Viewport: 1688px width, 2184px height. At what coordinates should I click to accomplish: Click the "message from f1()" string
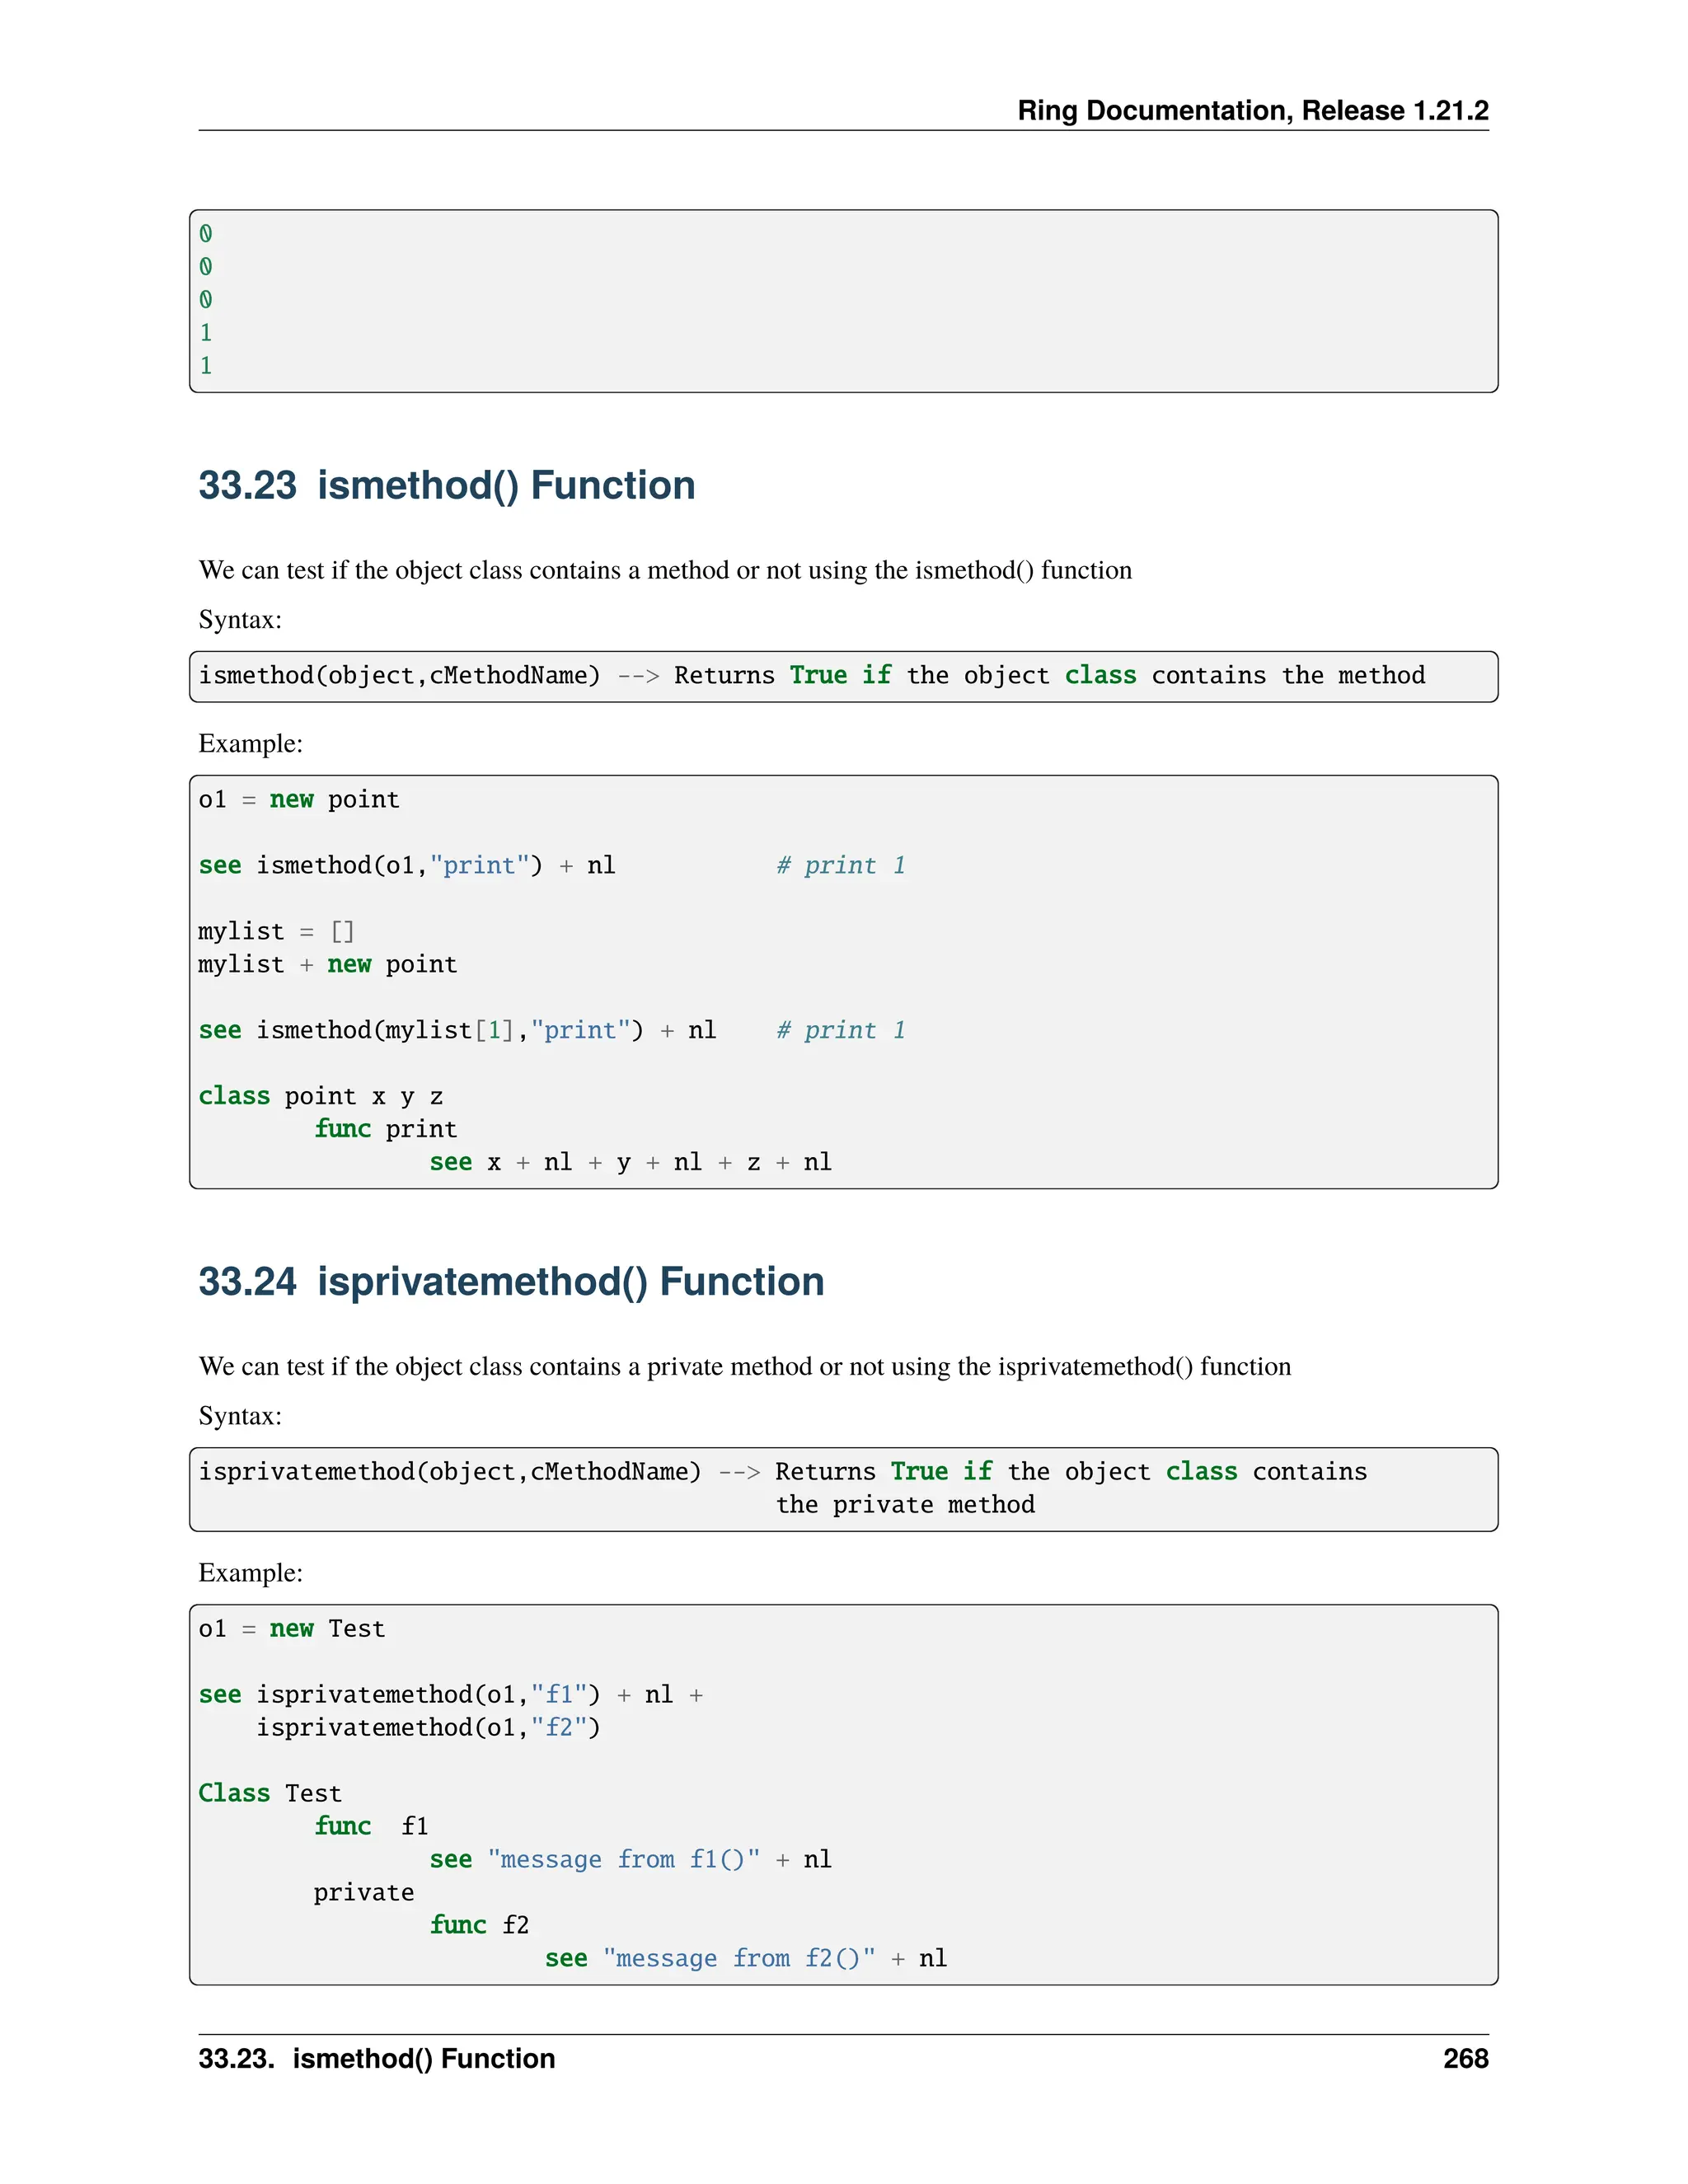(x=623, y=1859)
